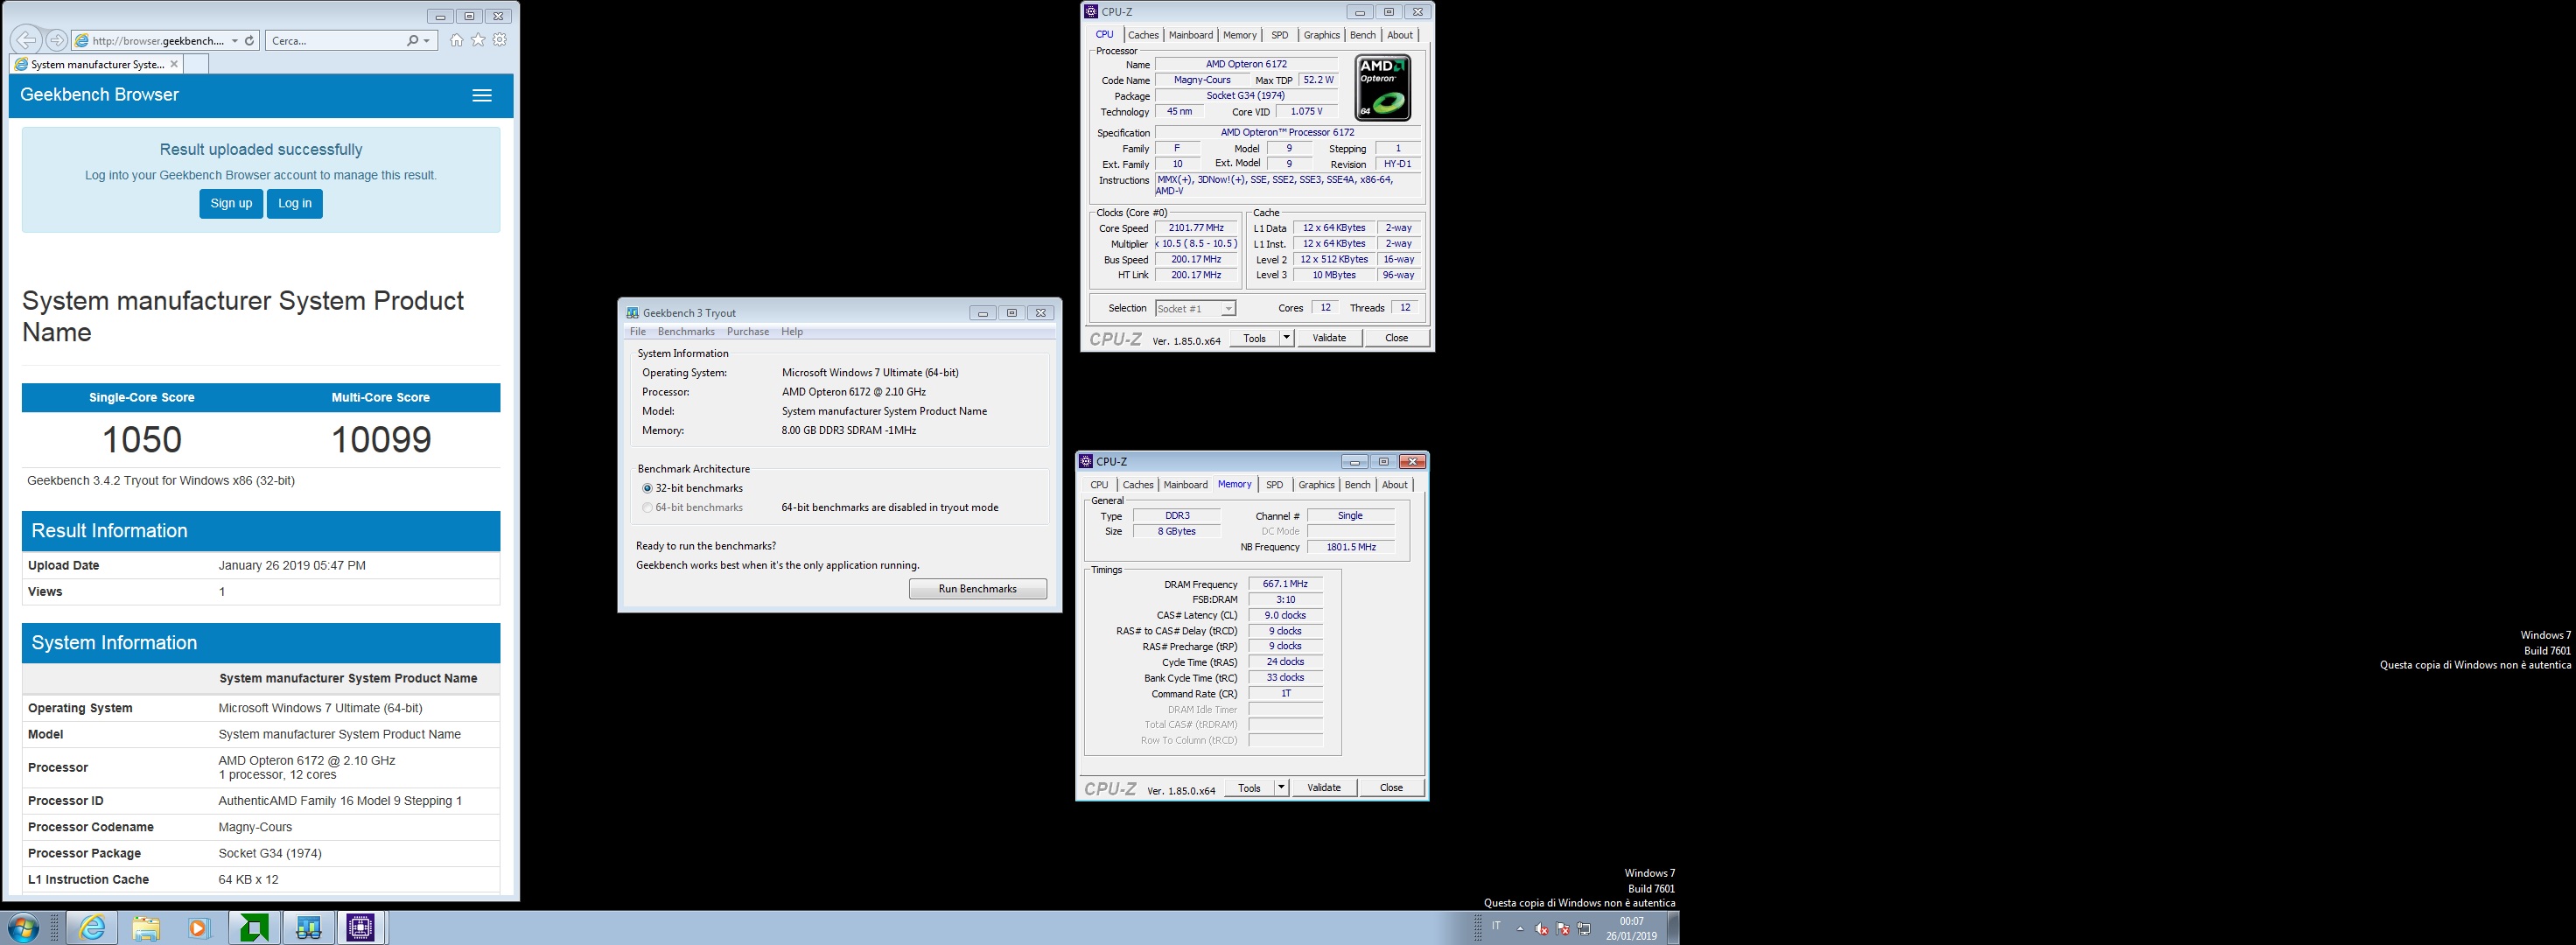Open the Benchmarks menu

(686, 332)
